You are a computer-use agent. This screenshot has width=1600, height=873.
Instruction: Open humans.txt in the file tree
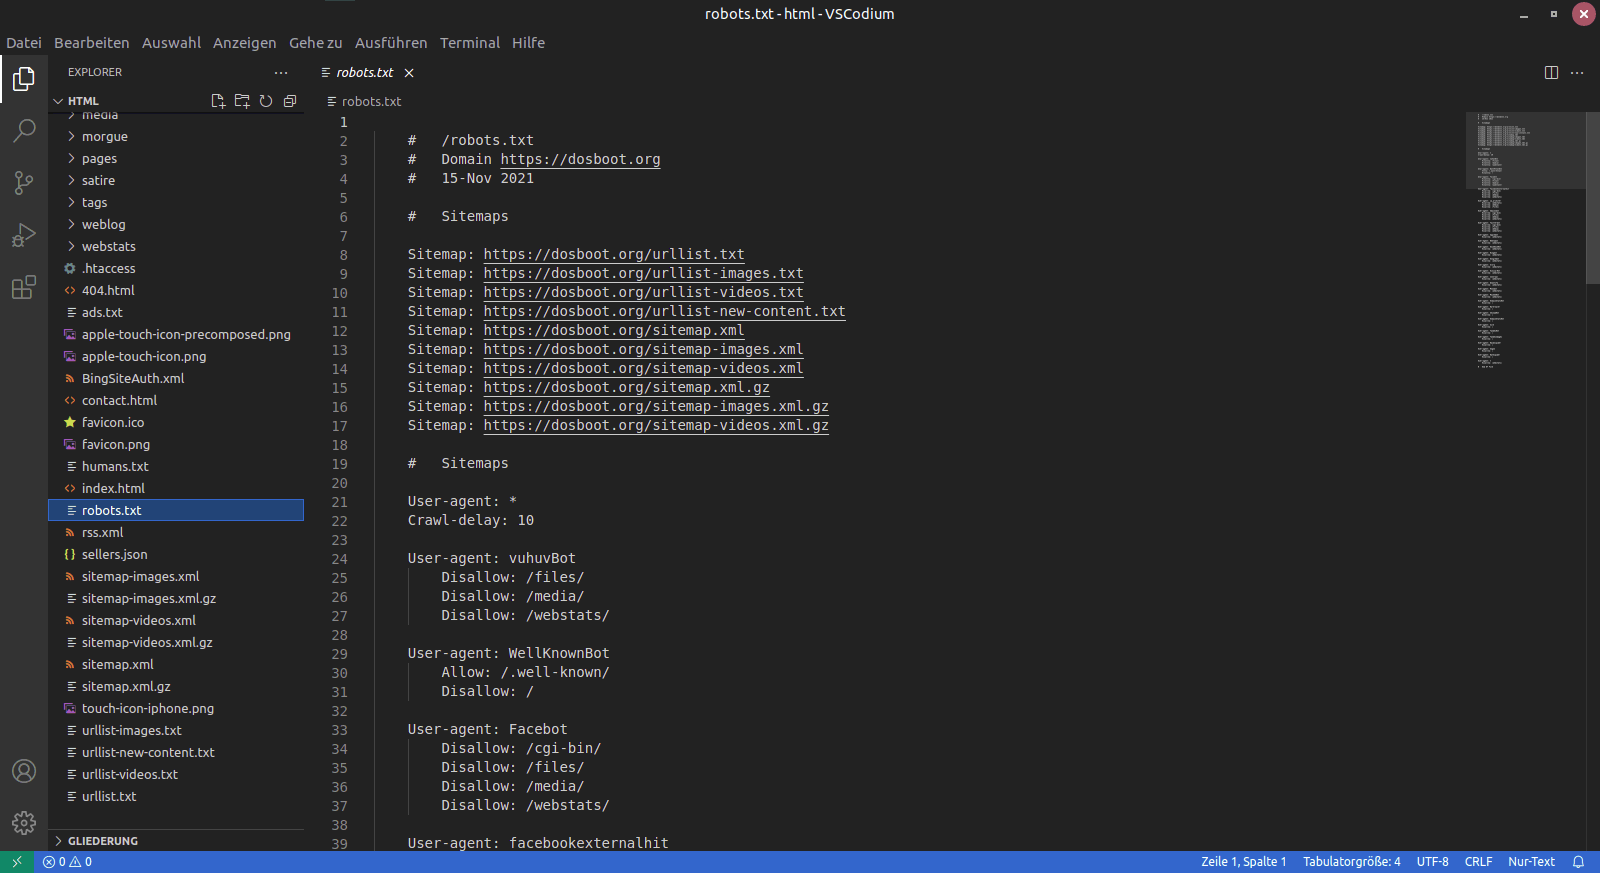(176, 466)
